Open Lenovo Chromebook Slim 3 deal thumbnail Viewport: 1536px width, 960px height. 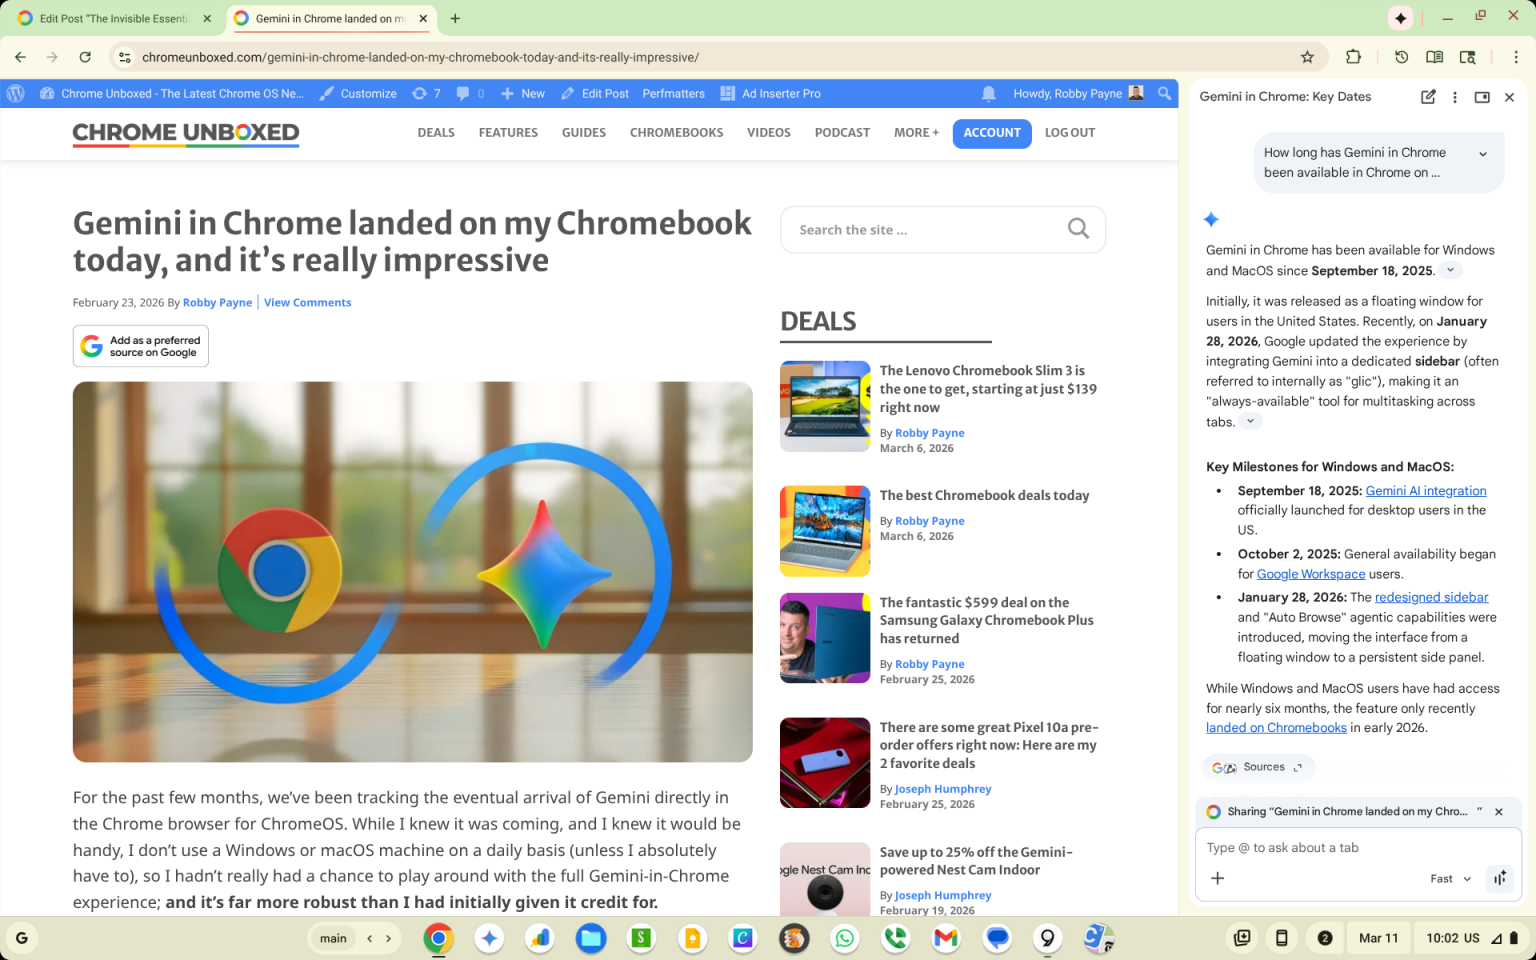pos(825,406)
